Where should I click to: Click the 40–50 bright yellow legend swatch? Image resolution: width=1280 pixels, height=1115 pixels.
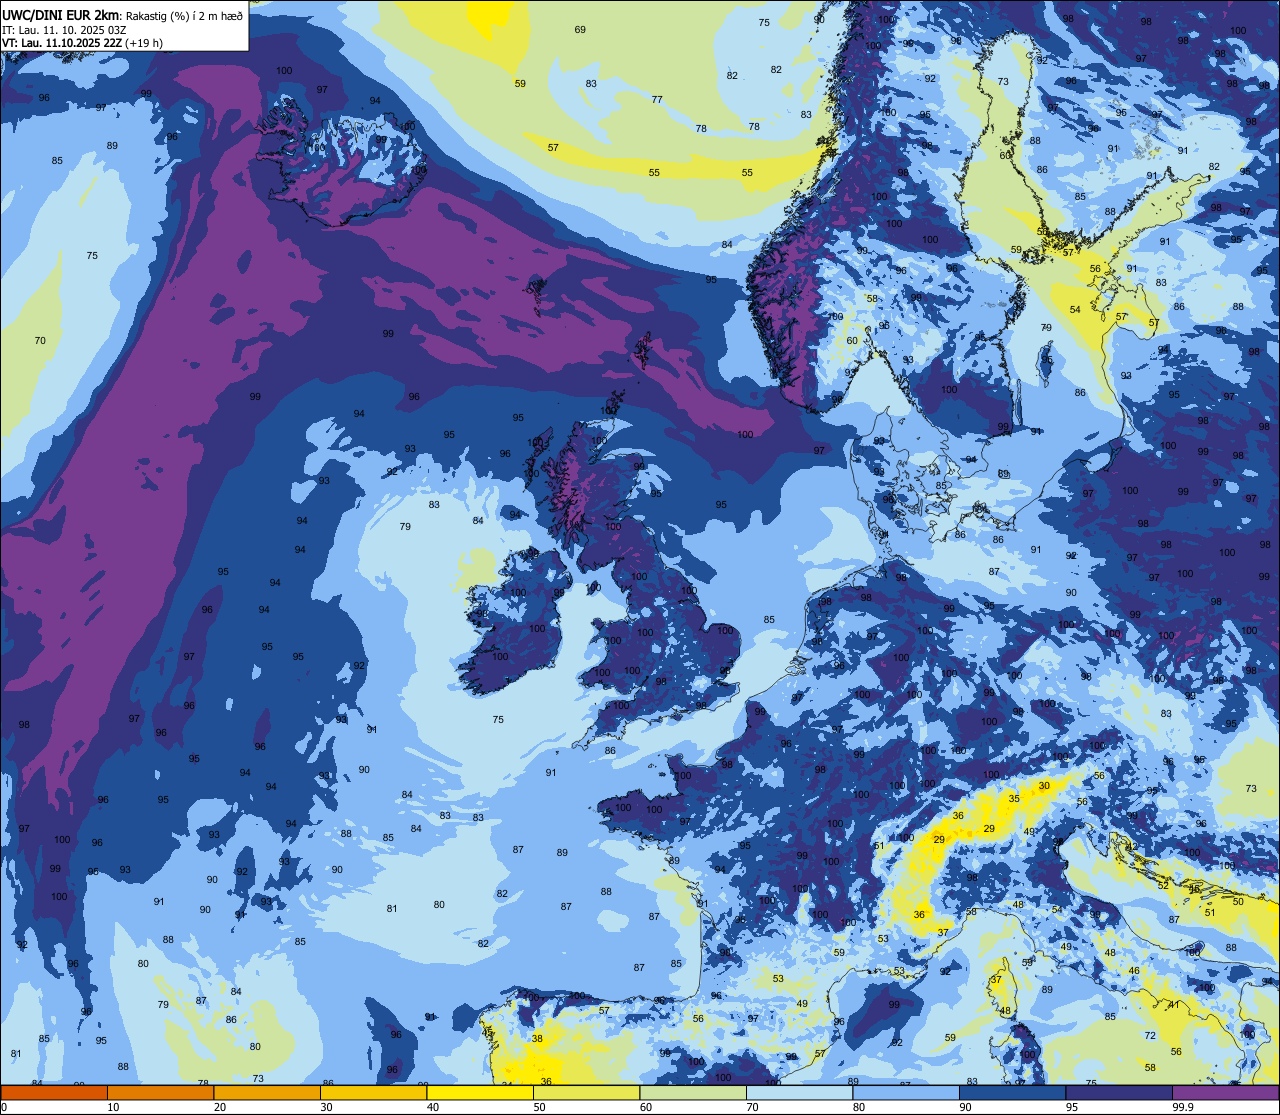[479, 1092]
